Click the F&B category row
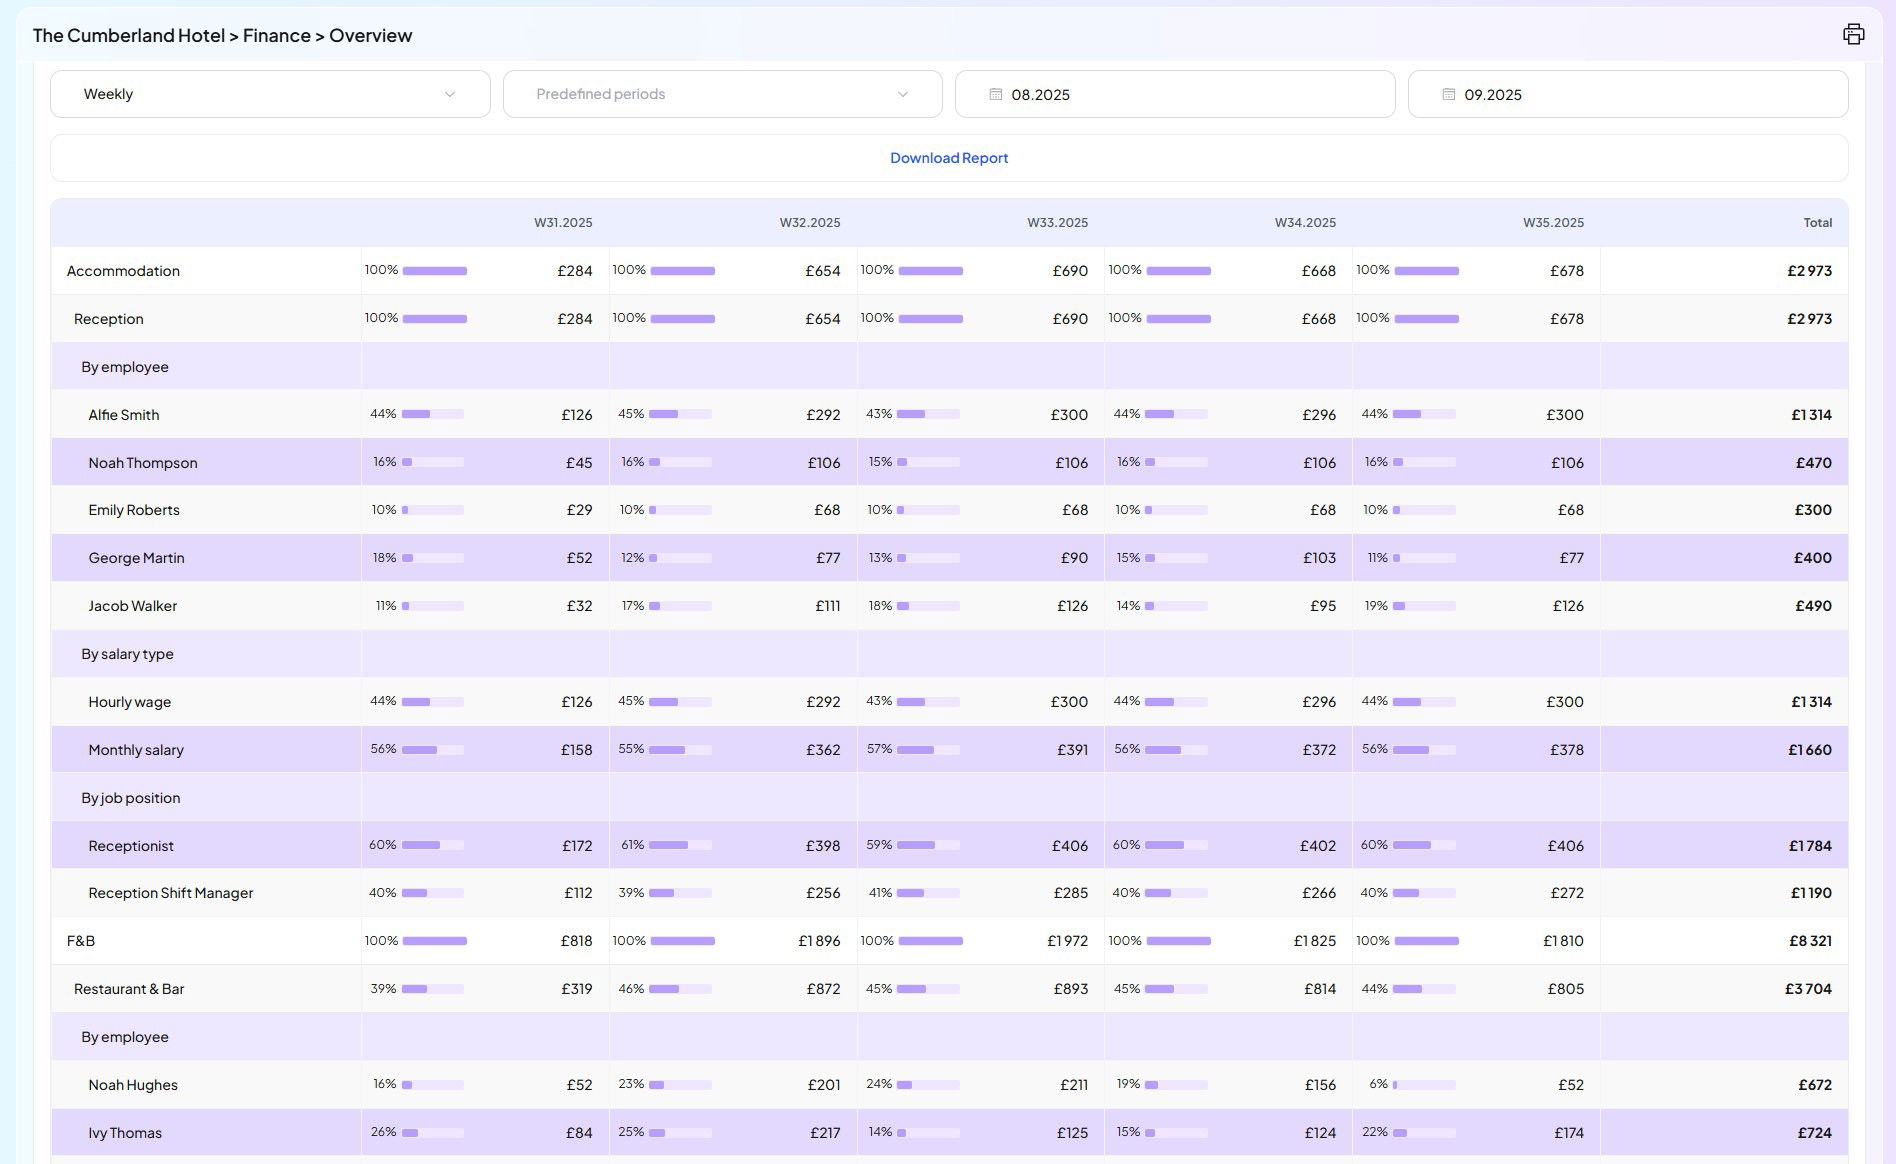This screenshot has width=1896, height=1164. pyautogui.click(x=81, y=941)
